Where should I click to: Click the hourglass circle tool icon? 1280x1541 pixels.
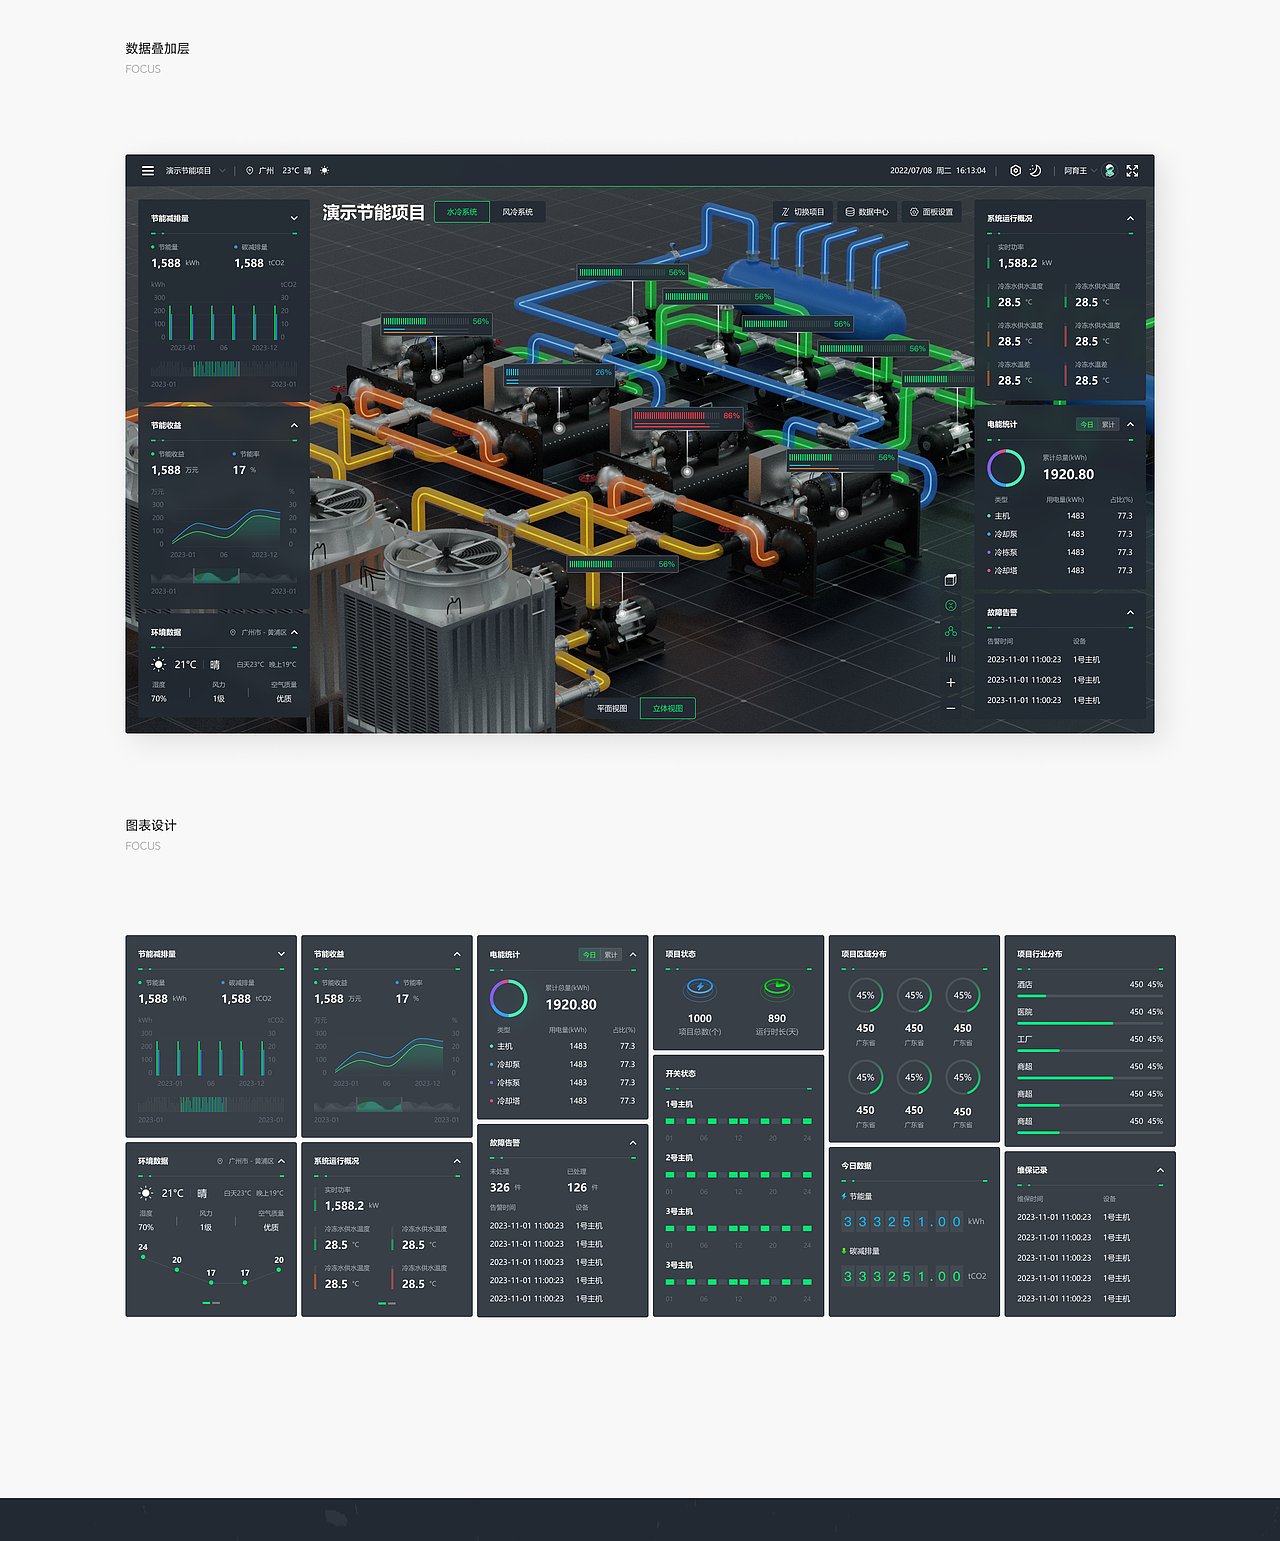(951, 606)
